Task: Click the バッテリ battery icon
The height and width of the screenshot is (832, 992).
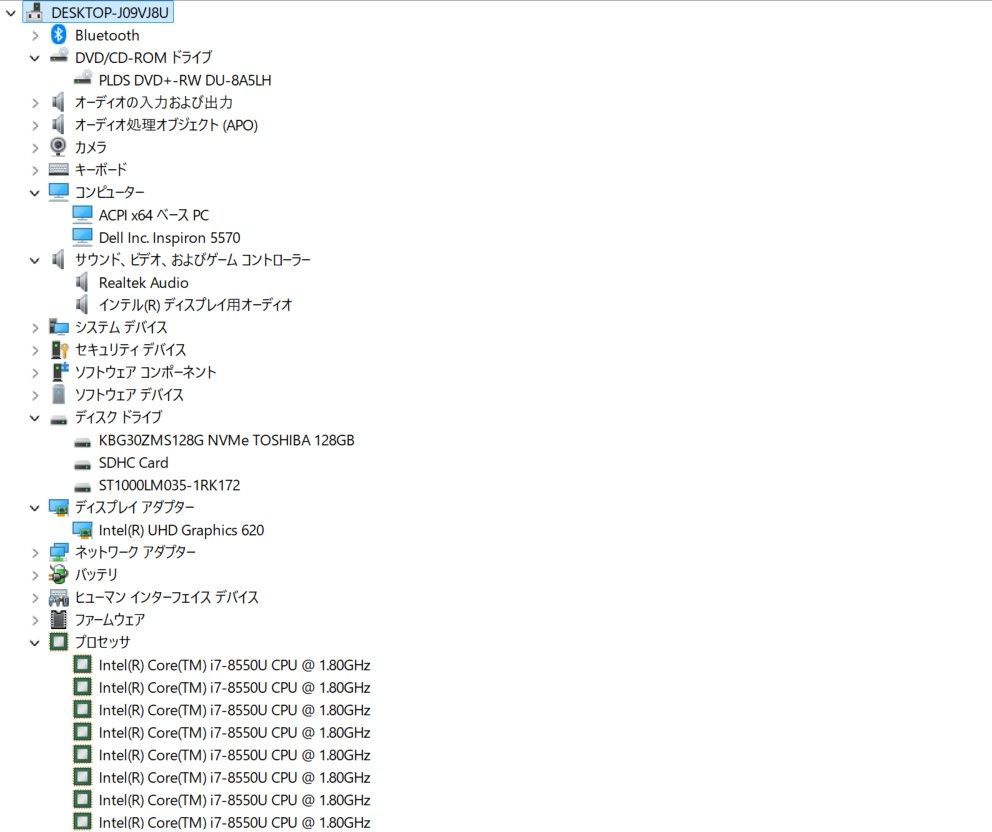Action: click(x=58, y=575)
